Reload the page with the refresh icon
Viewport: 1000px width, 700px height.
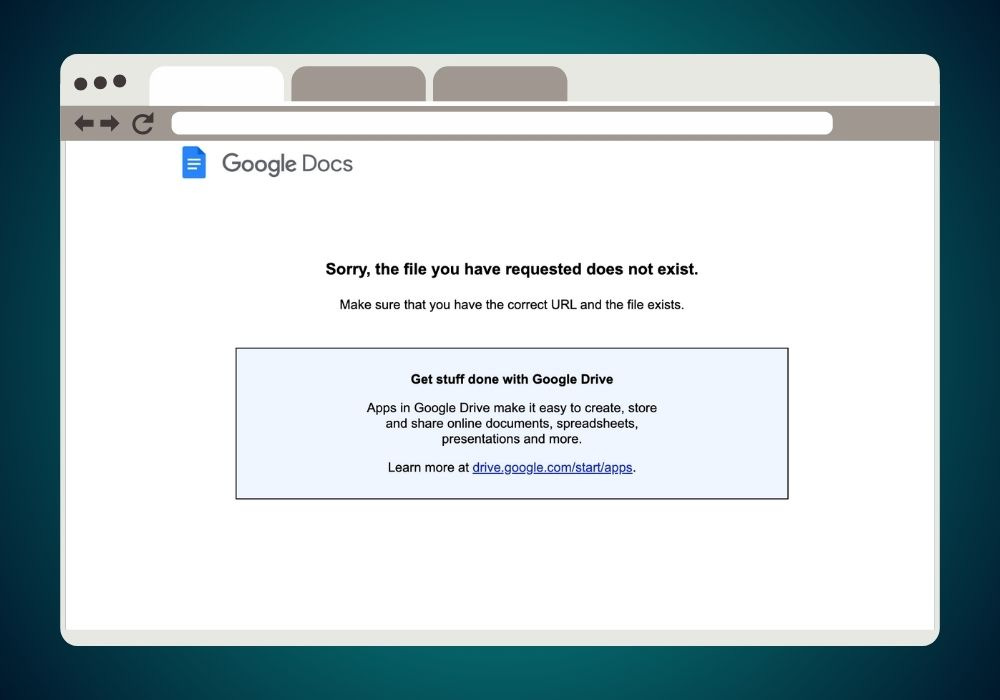point(143,123)
